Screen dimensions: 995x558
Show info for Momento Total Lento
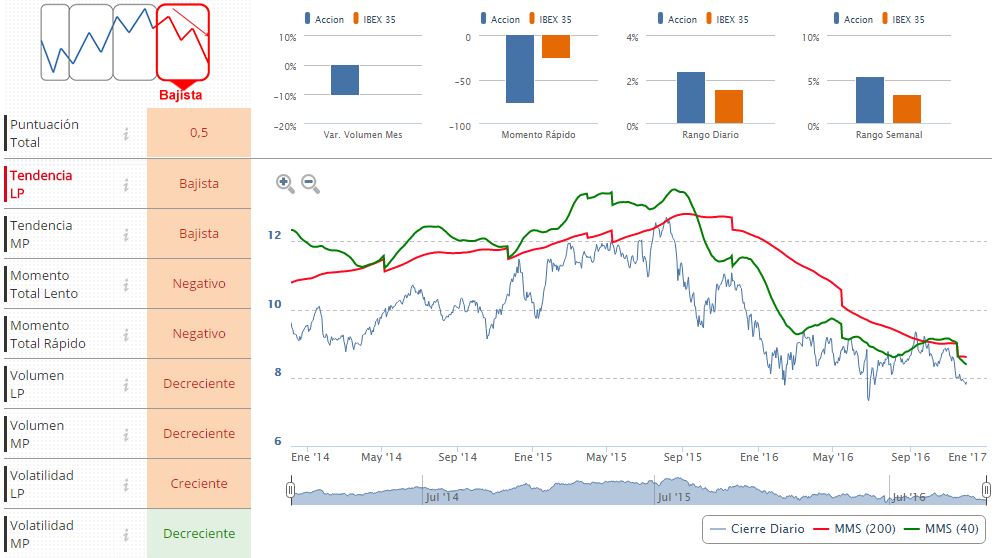(x=126, y=284)
